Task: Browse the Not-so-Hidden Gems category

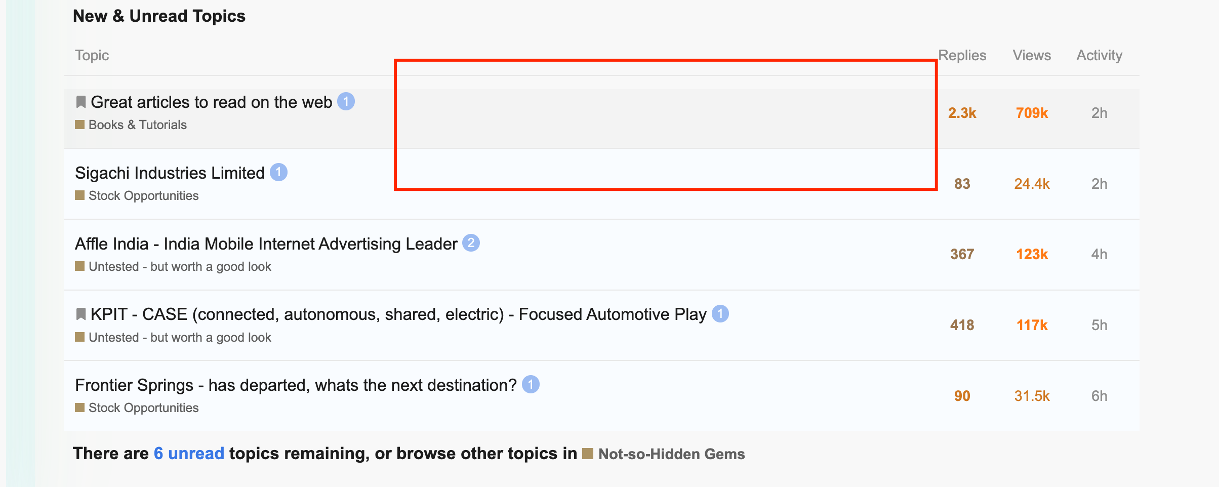Action: coord(671,454)
